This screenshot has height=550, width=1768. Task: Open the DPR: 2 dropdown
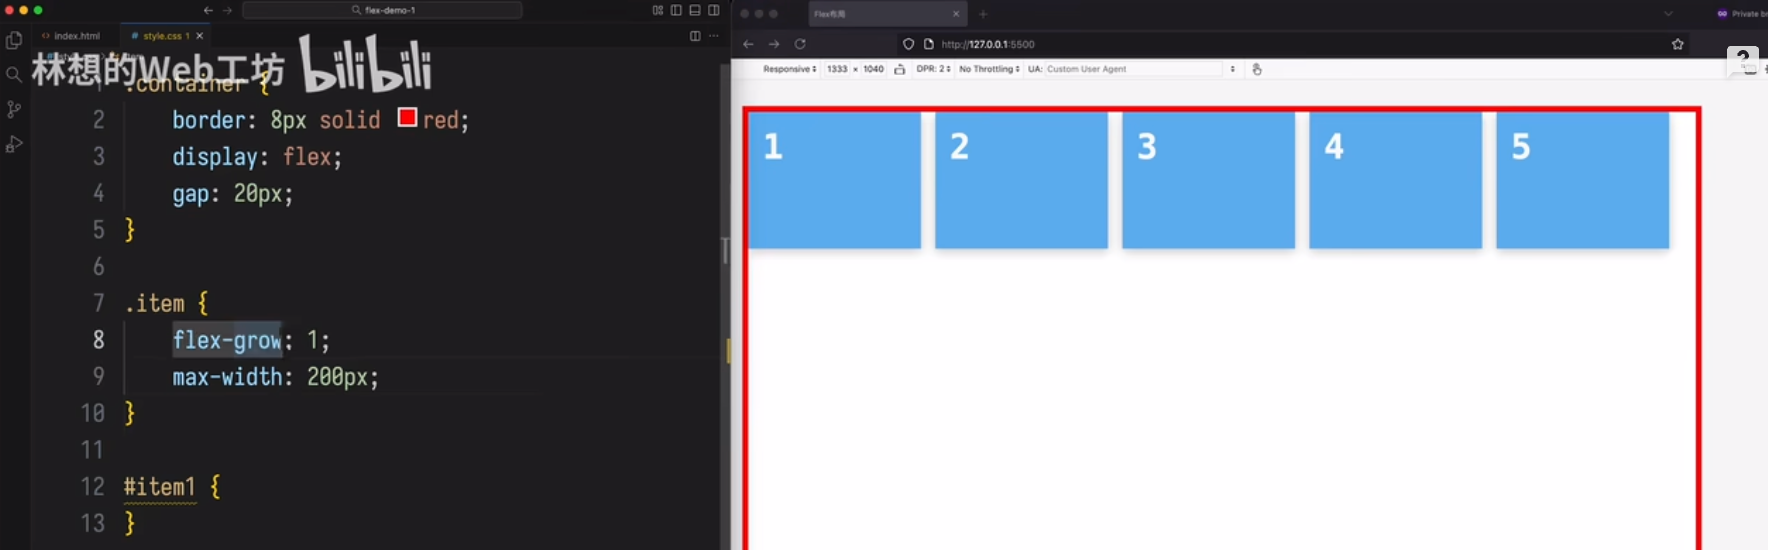pyautogui.click(x=933, y=69)
